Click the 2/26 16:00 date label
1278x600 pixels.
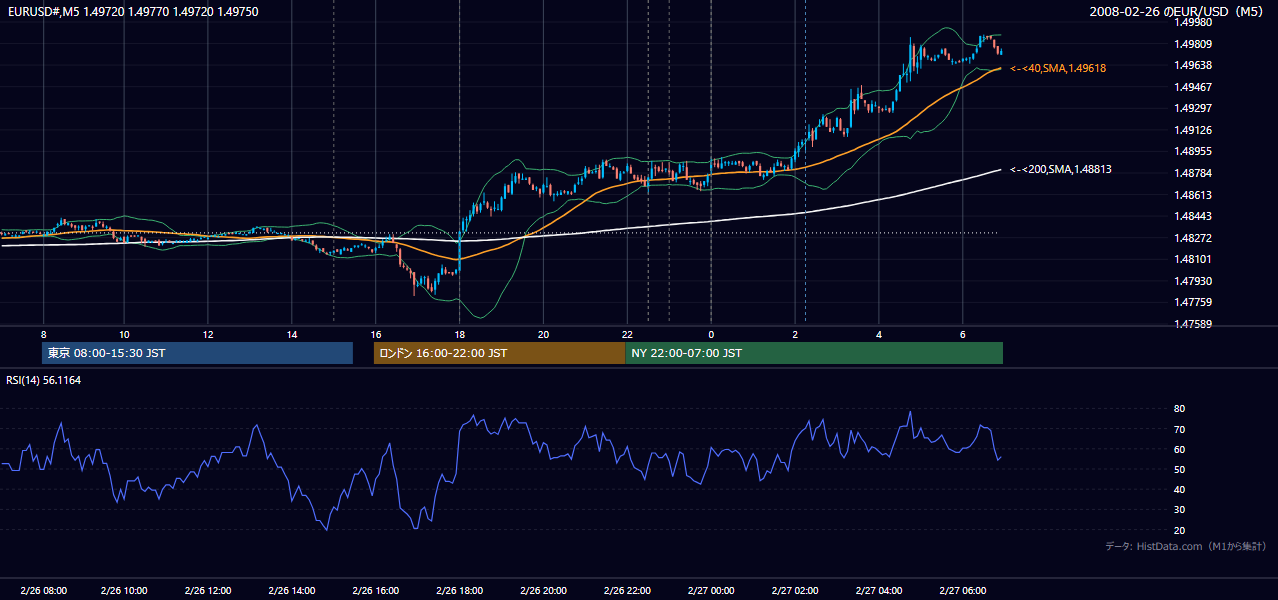pos(378,591)
